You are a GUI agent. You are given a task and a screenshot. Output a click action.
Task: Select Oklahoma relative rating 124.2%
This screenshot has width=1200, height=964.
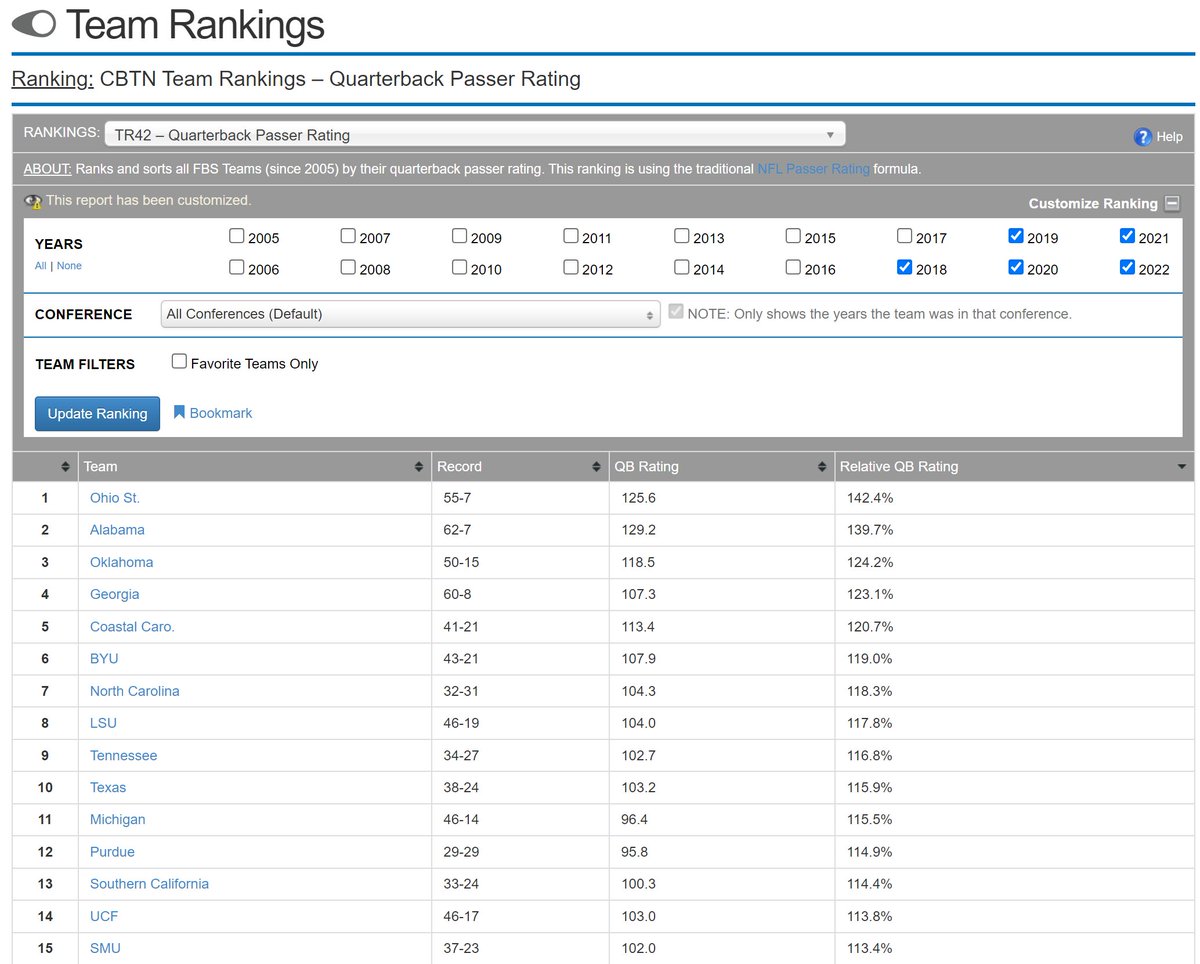(1013, 562)
